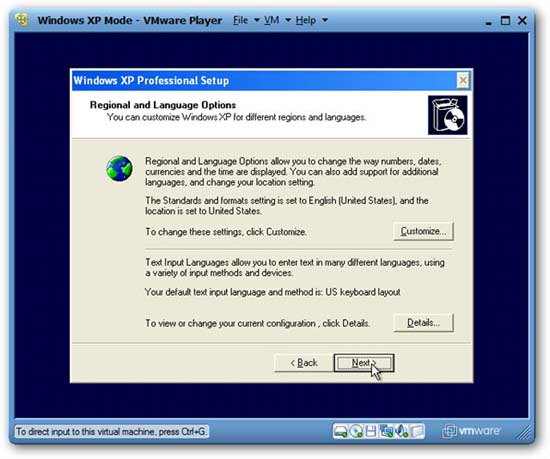Click the sound card status icon
Image resolution: width=550 pixels, height=459 pixels.
pos(401,431)
